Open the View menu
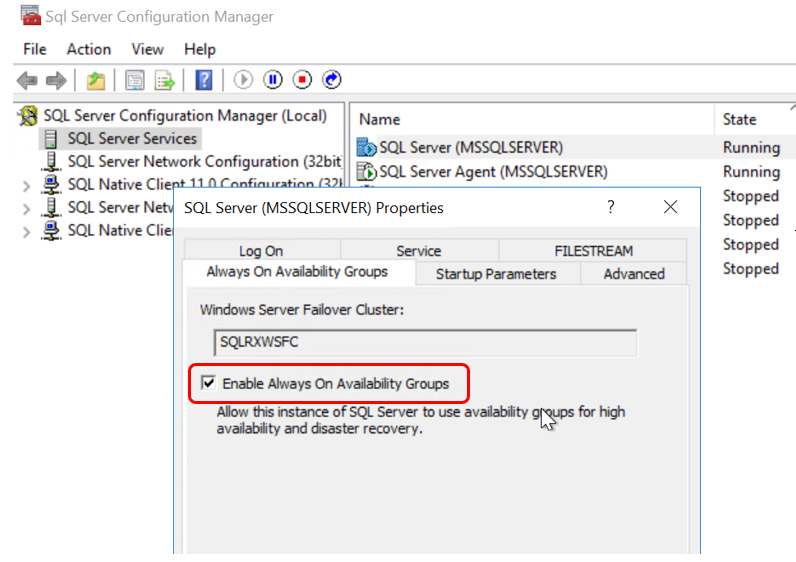 (x=147, y=49)
